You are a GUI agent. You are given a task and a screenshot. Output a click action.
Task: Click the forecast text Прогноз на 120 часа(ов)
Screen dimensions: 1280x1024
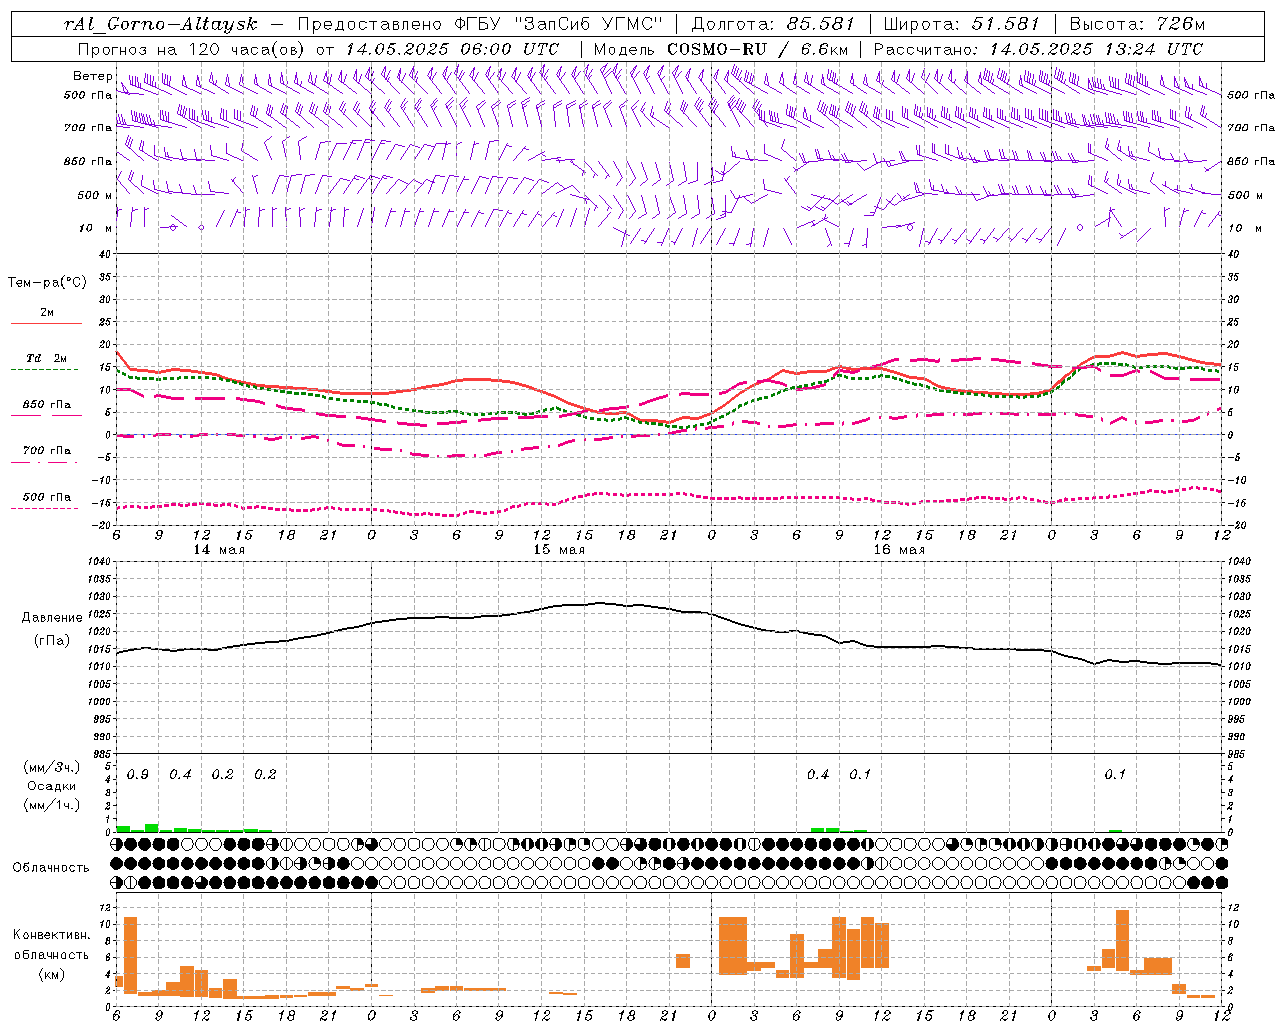192,49
